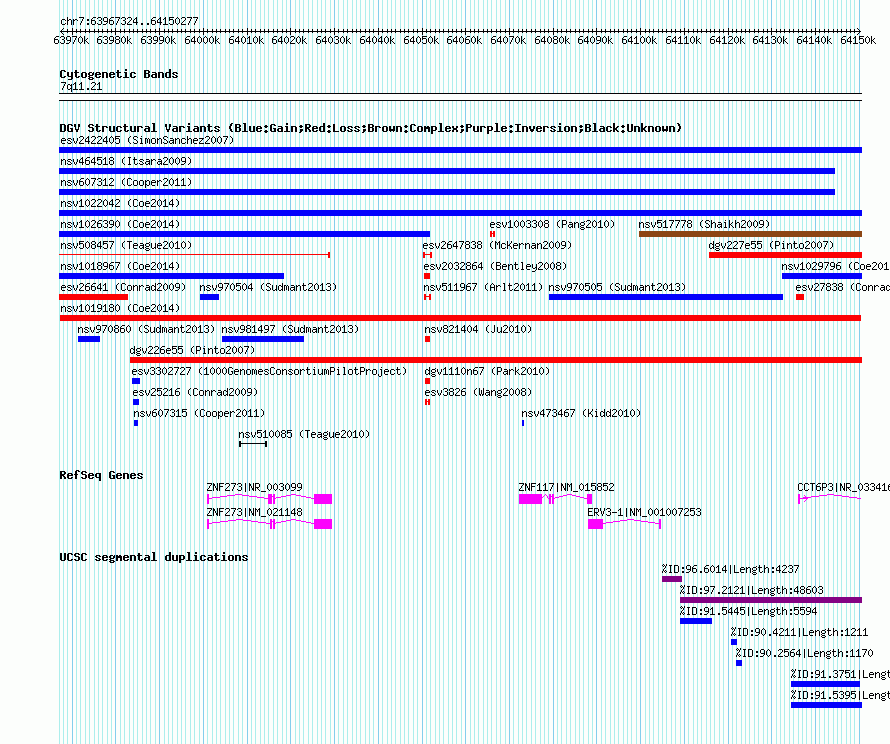Select the nsv1018967 (Coe2014) blue bar

[x=171, y=276]
